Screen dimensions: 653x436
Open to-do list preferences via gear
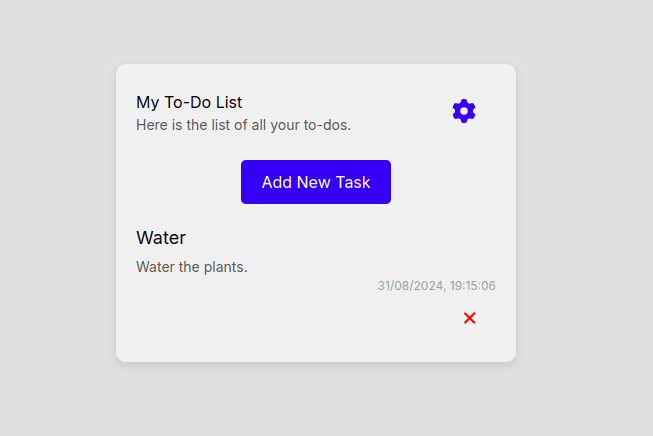(x=464, y=111)
